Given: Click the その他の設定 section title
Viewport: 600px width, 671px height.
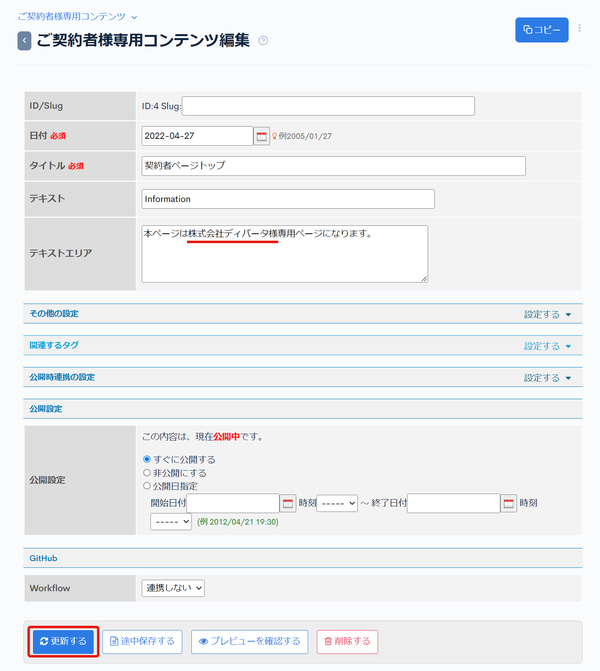Looking at the screenshot, I should [54, 314].
